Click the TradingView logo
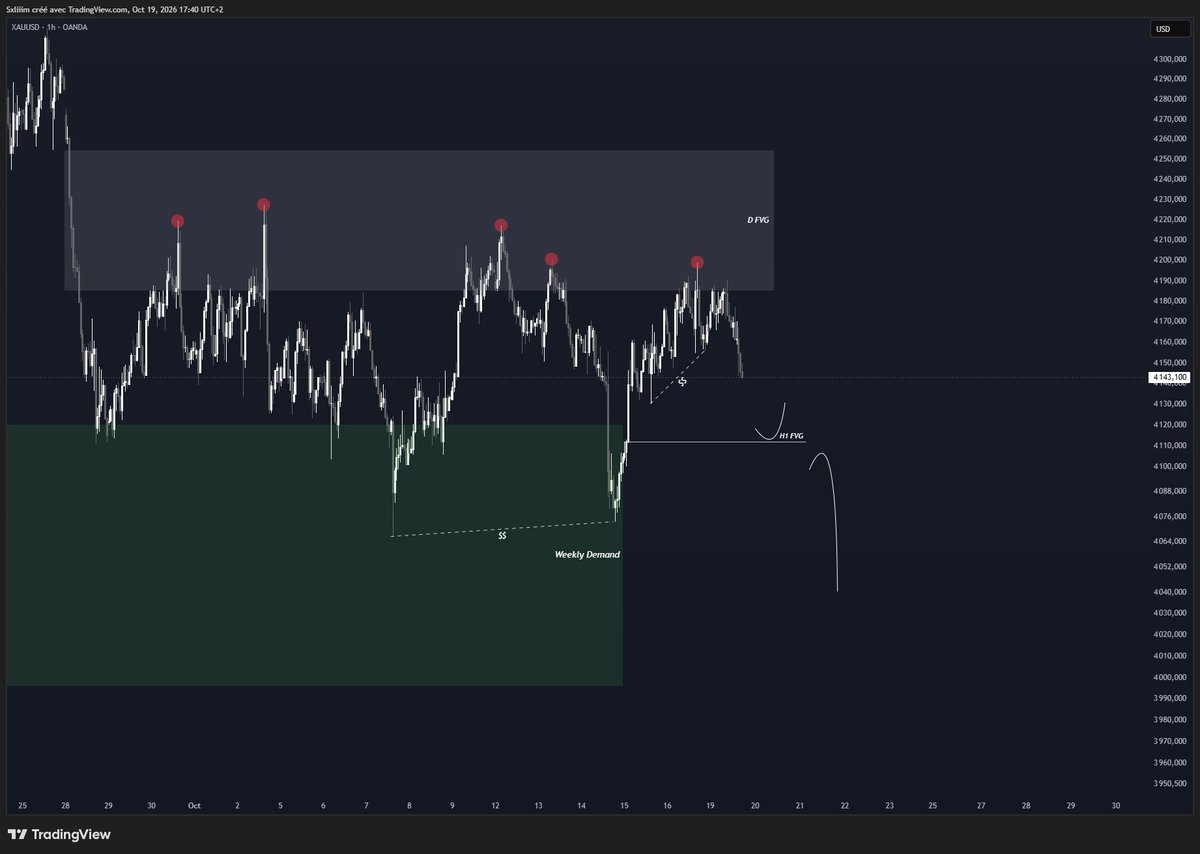This screenshot has height=854, width=1200. [59, 834]
